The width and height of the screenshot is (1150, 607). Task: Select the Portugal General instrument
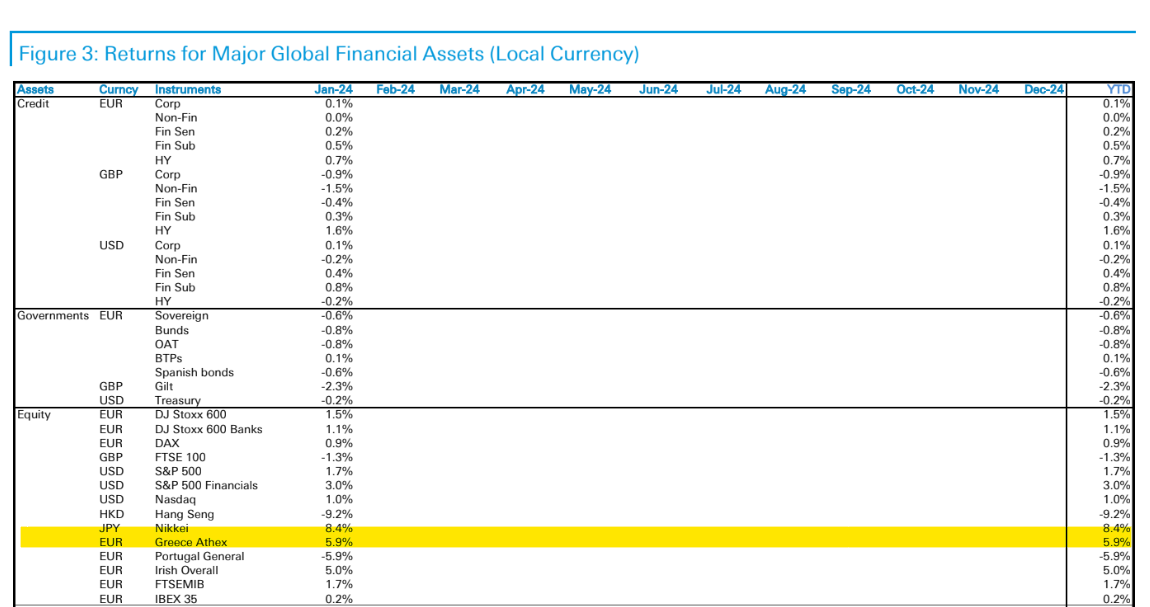coord(199,556)
